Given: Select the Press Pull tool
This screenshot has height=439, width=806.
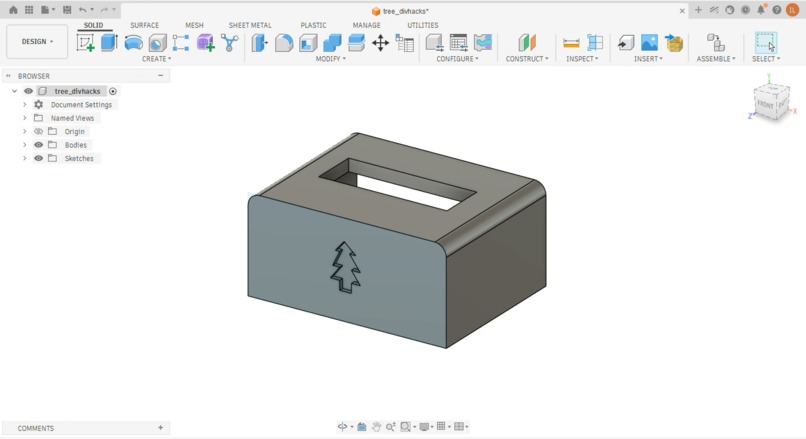Looking at the screenshot, I should coord(260,43).
